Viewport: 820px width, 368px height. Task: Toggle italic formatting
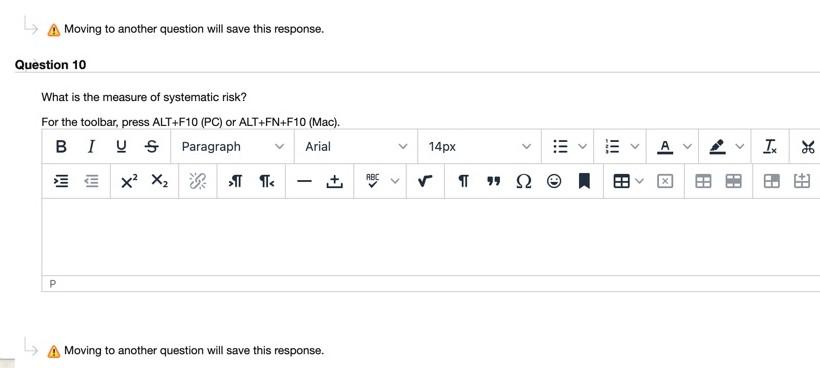click(91, 147)
